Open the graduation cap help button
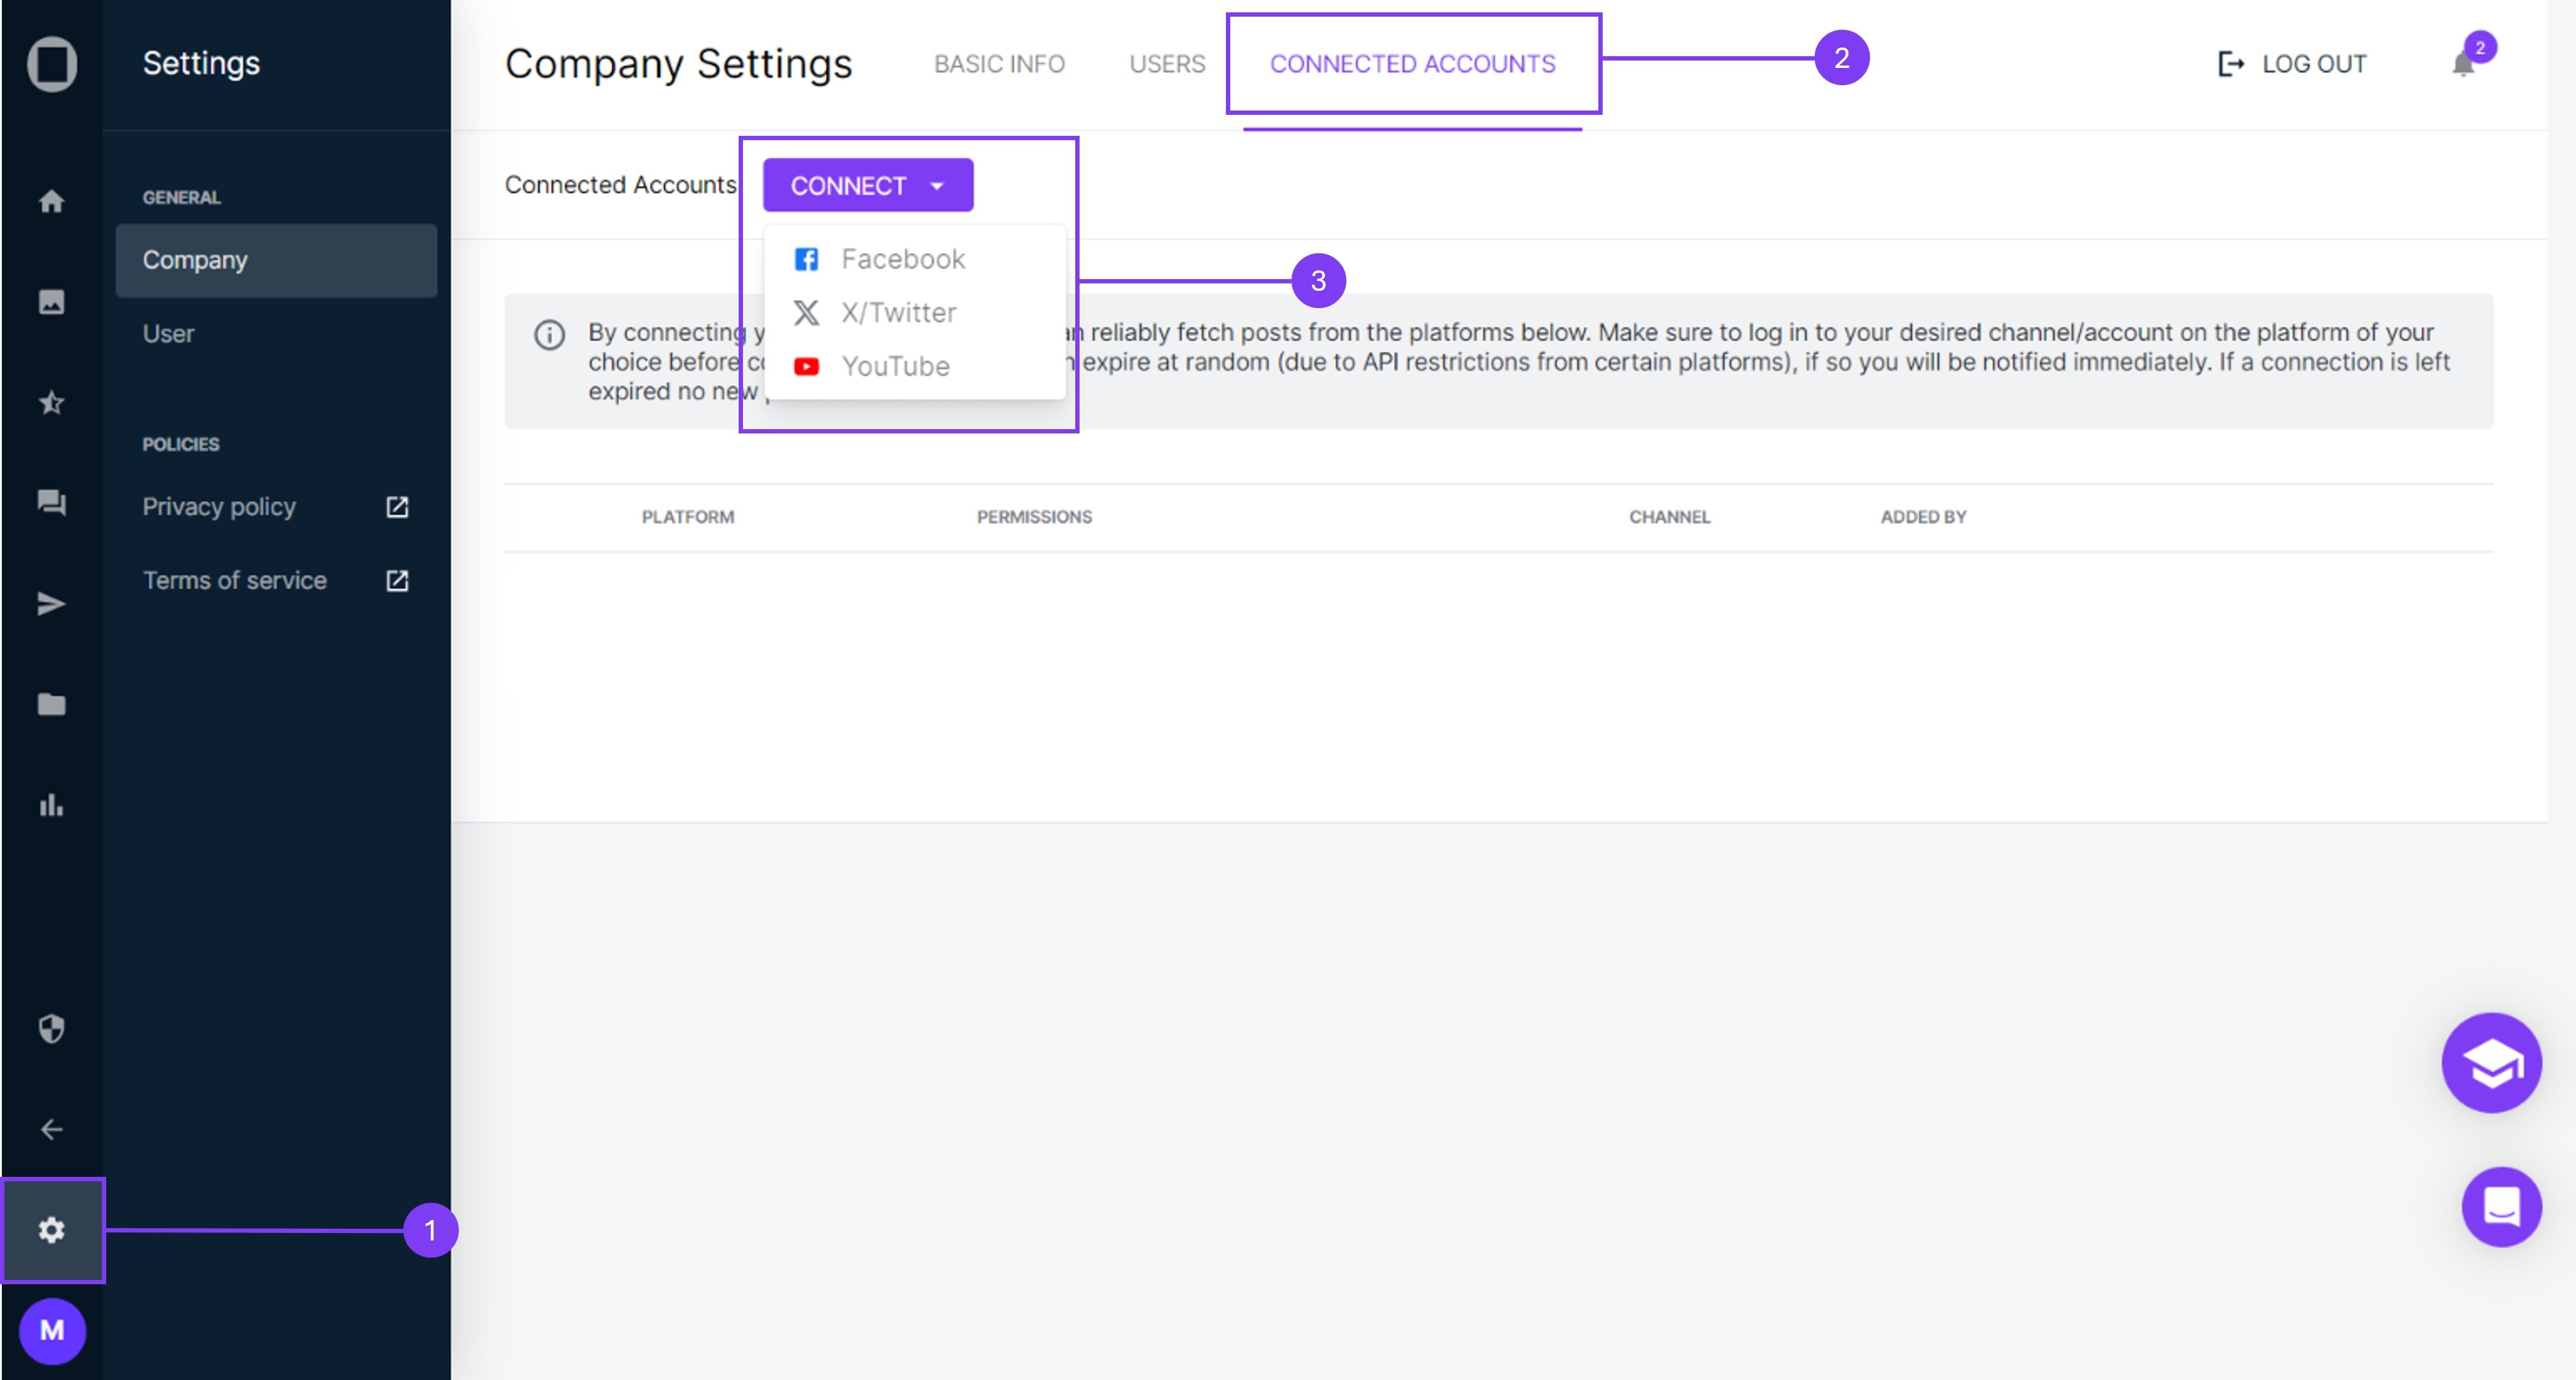 pos(2490,1062)
